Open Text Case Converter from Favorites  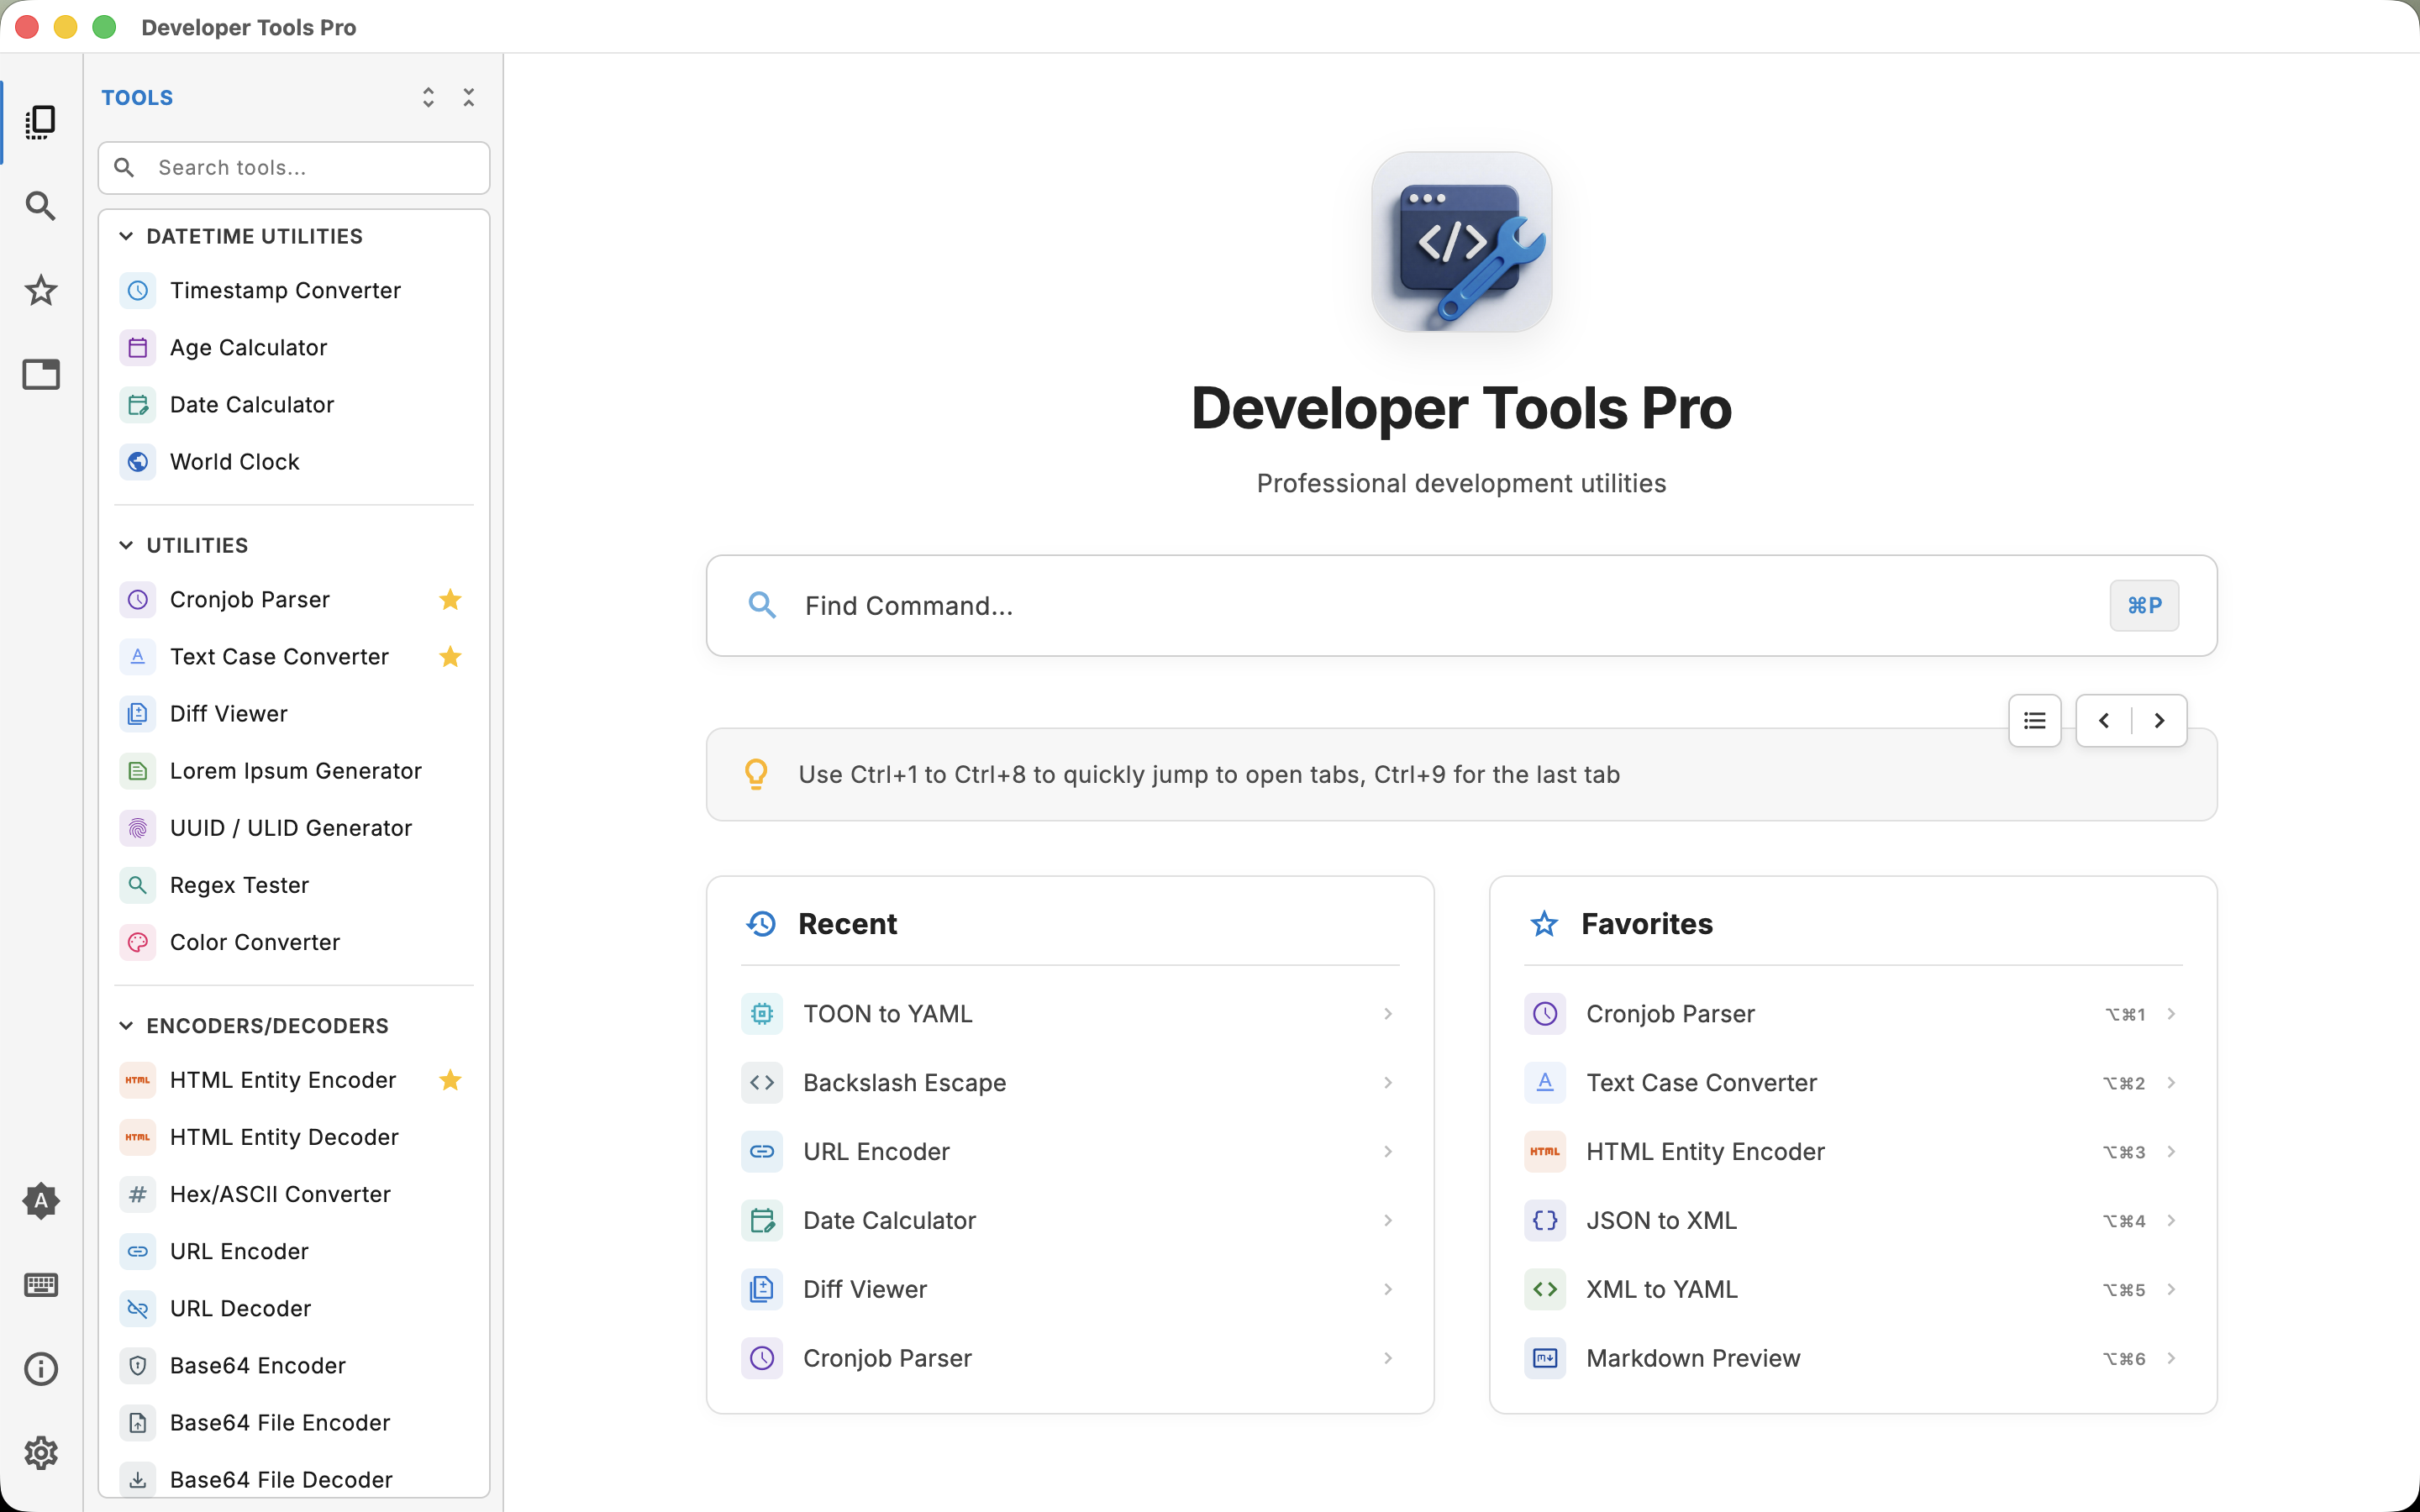[x=1853, y=1083]
